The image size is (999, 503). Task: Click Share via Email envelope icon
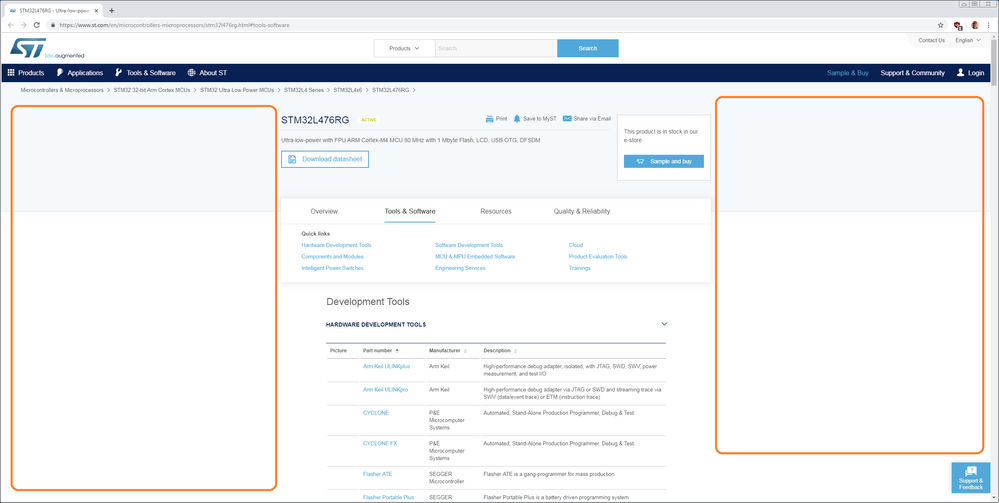pos(567,119)
